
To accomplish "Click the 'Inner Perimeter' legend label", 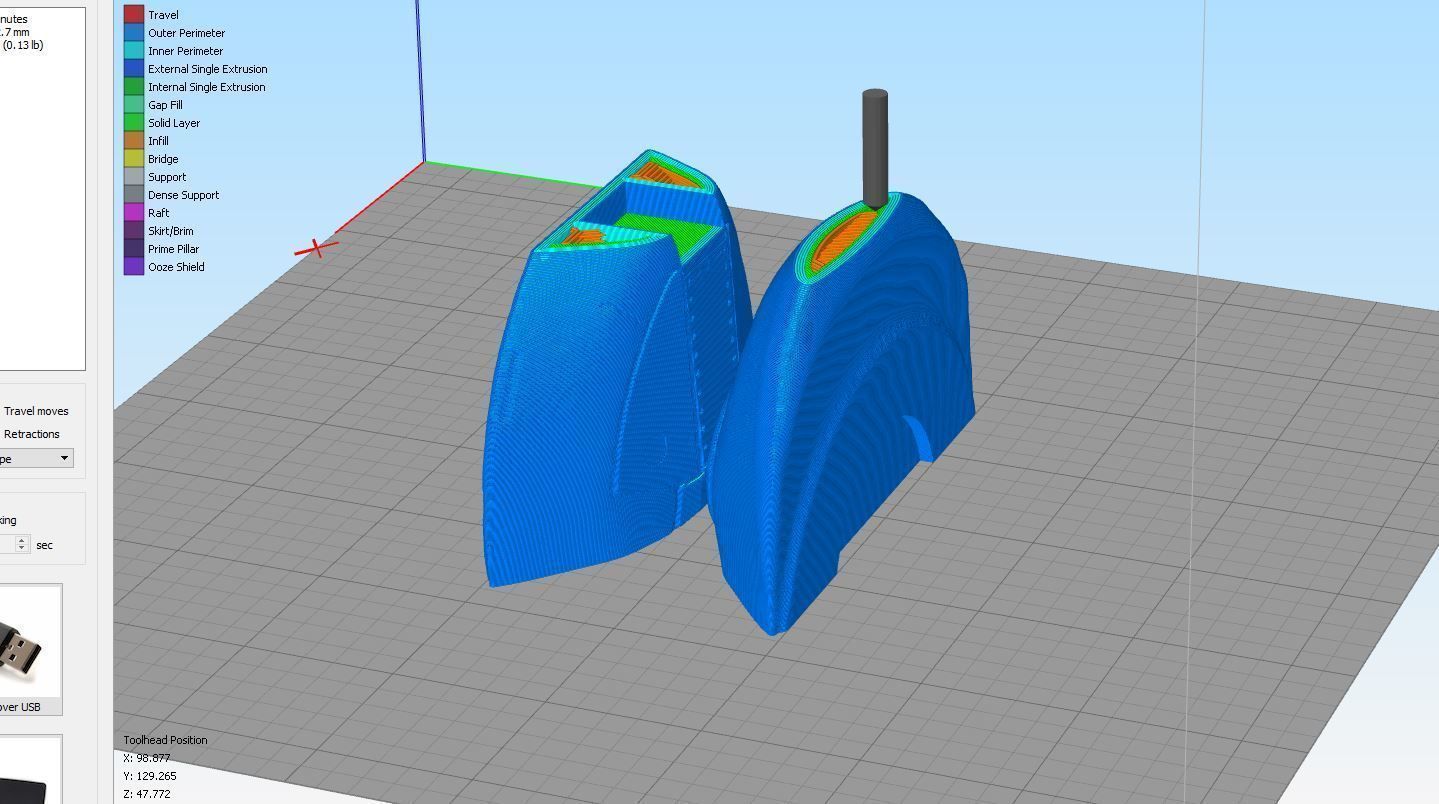I will 185,51.
